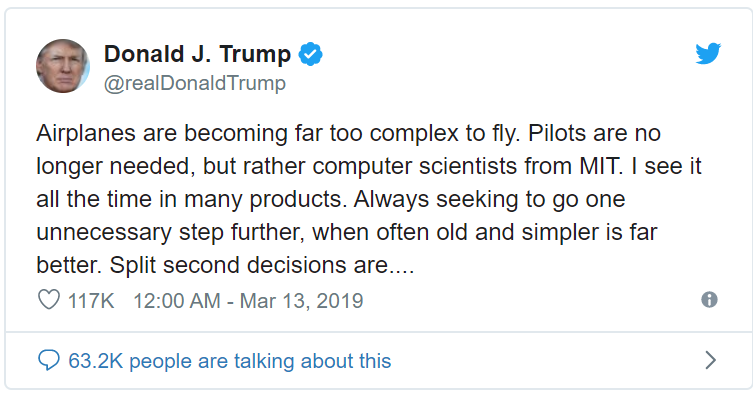Screen dimensions: 753x393
Task: Click the 'Mar 13, 2019' date text
Action: click(301, 301)
